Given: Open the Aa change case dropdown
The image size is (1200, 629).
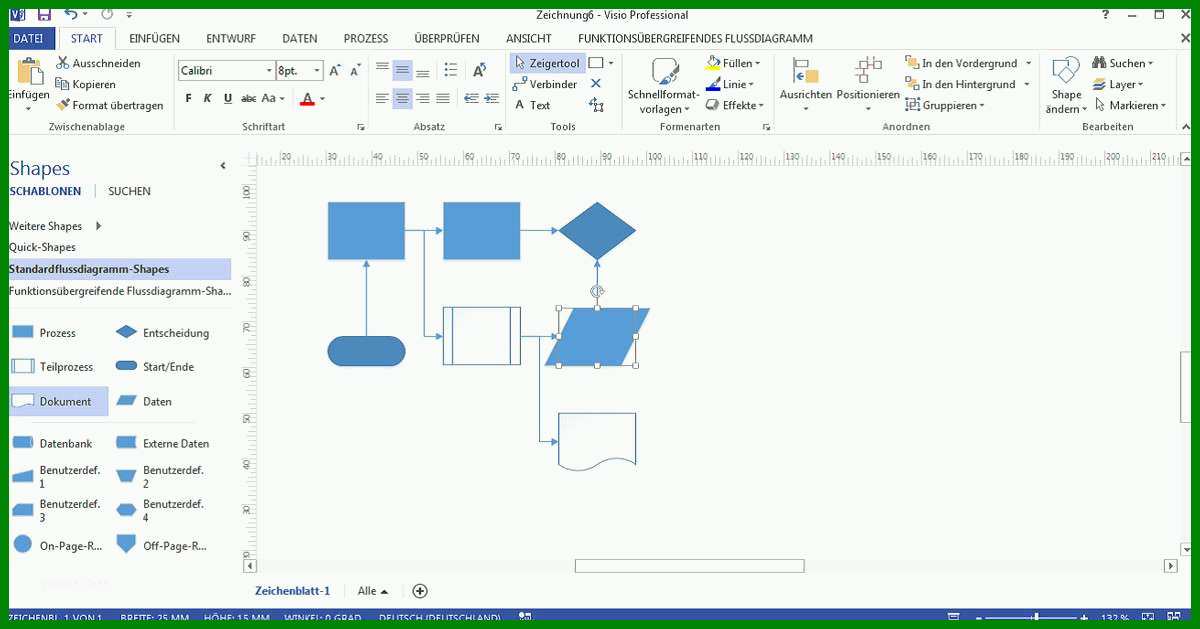Looking at the screenshot, I should coord(274,98).
